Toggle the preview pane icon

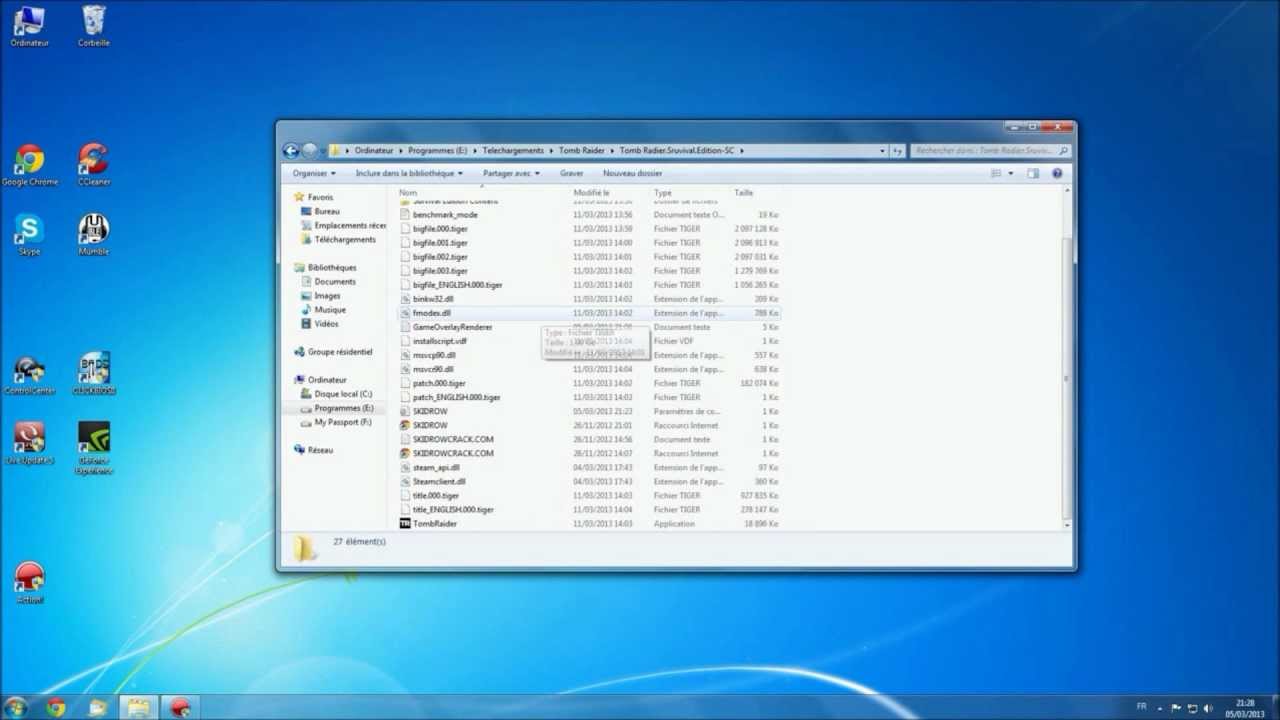[x=1034, y=173]
